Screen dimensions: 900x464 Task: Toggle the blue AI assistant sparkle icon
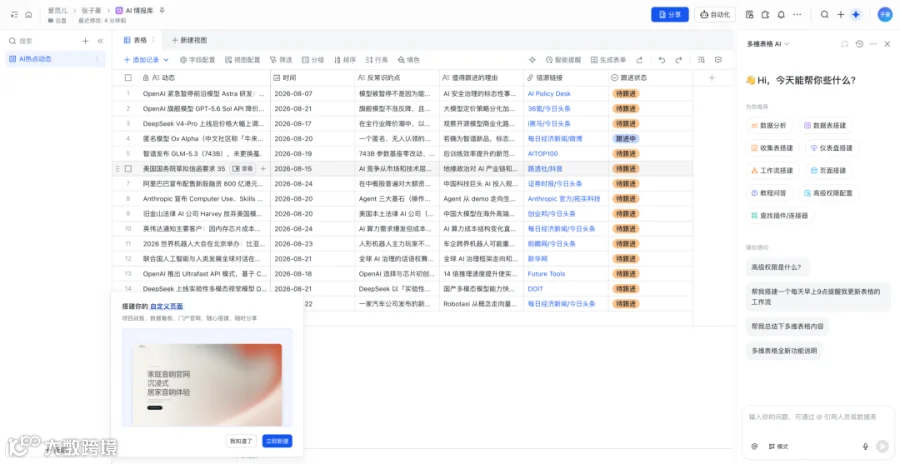point(856,14)
